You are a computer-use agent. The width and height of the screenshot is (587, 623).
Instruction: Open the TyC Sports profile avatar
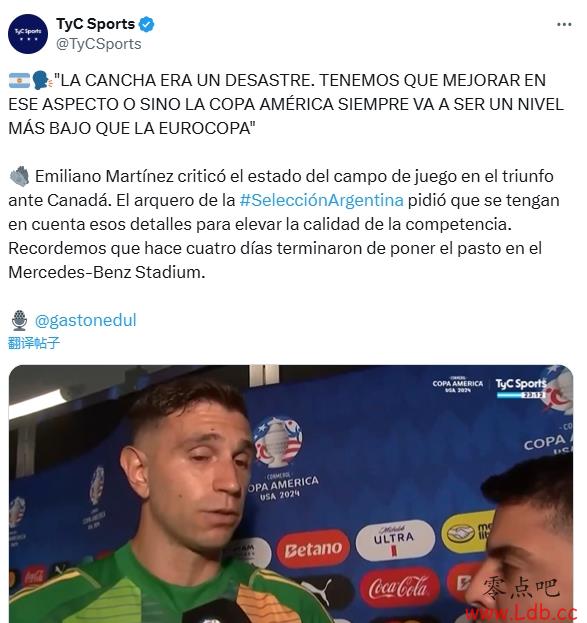pos(28,34)
